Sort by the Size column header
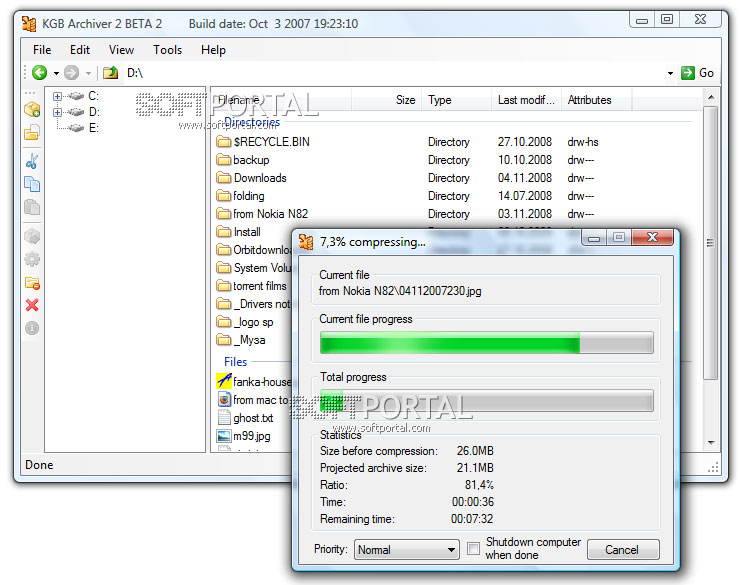Screen dimensions: 740x585 [386, 100]
